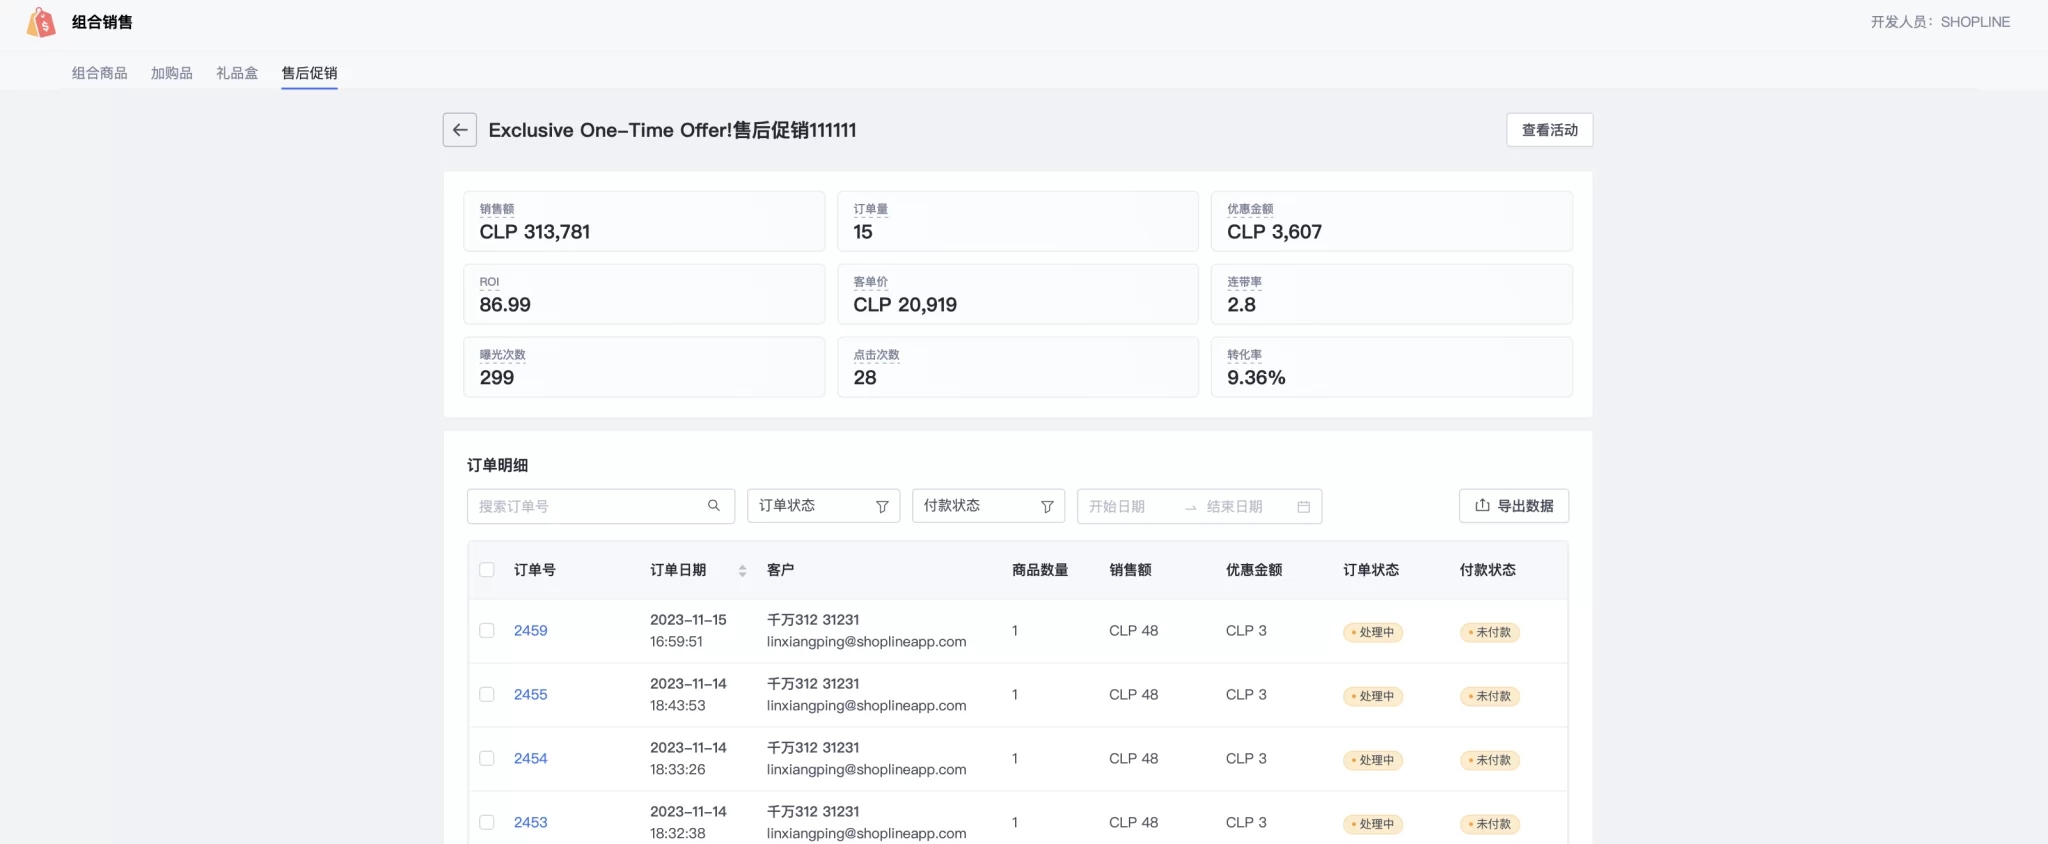
Task: Click the calendar icon in date range picker
Action: [1303, 507]
